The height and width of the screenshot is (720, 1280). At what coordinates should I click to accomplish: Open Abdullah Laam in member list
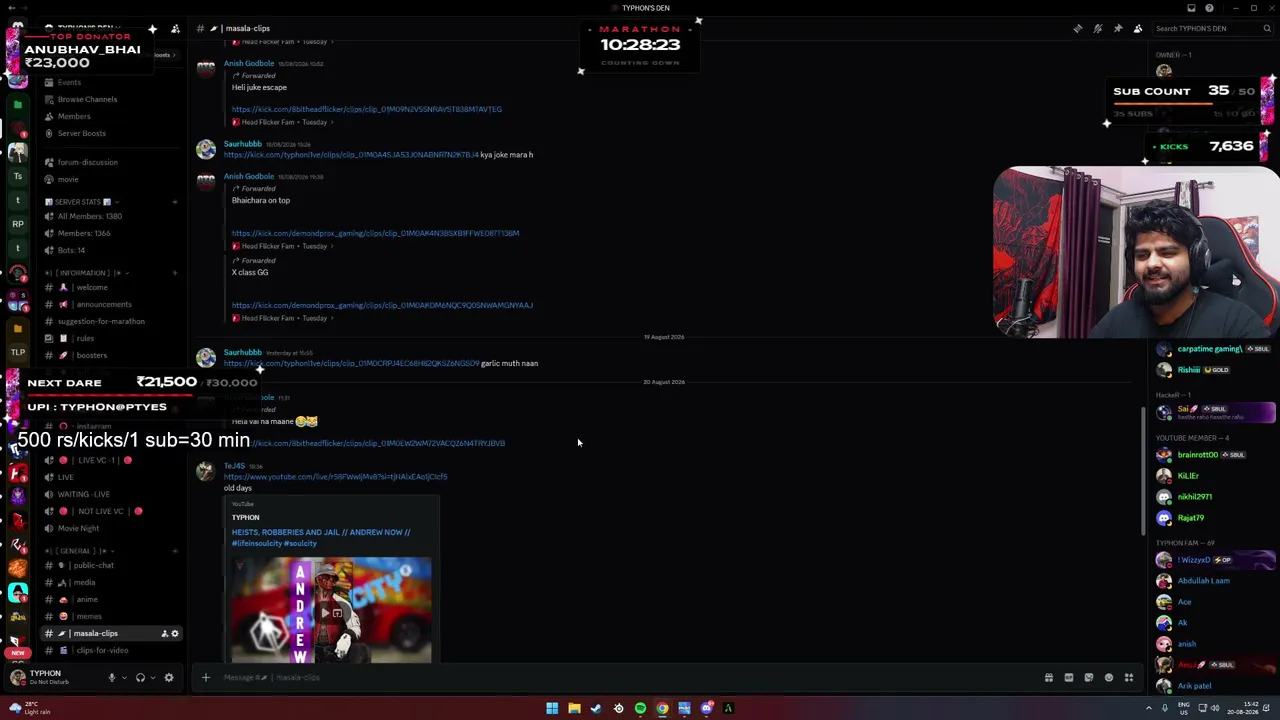coord(1204,581)
